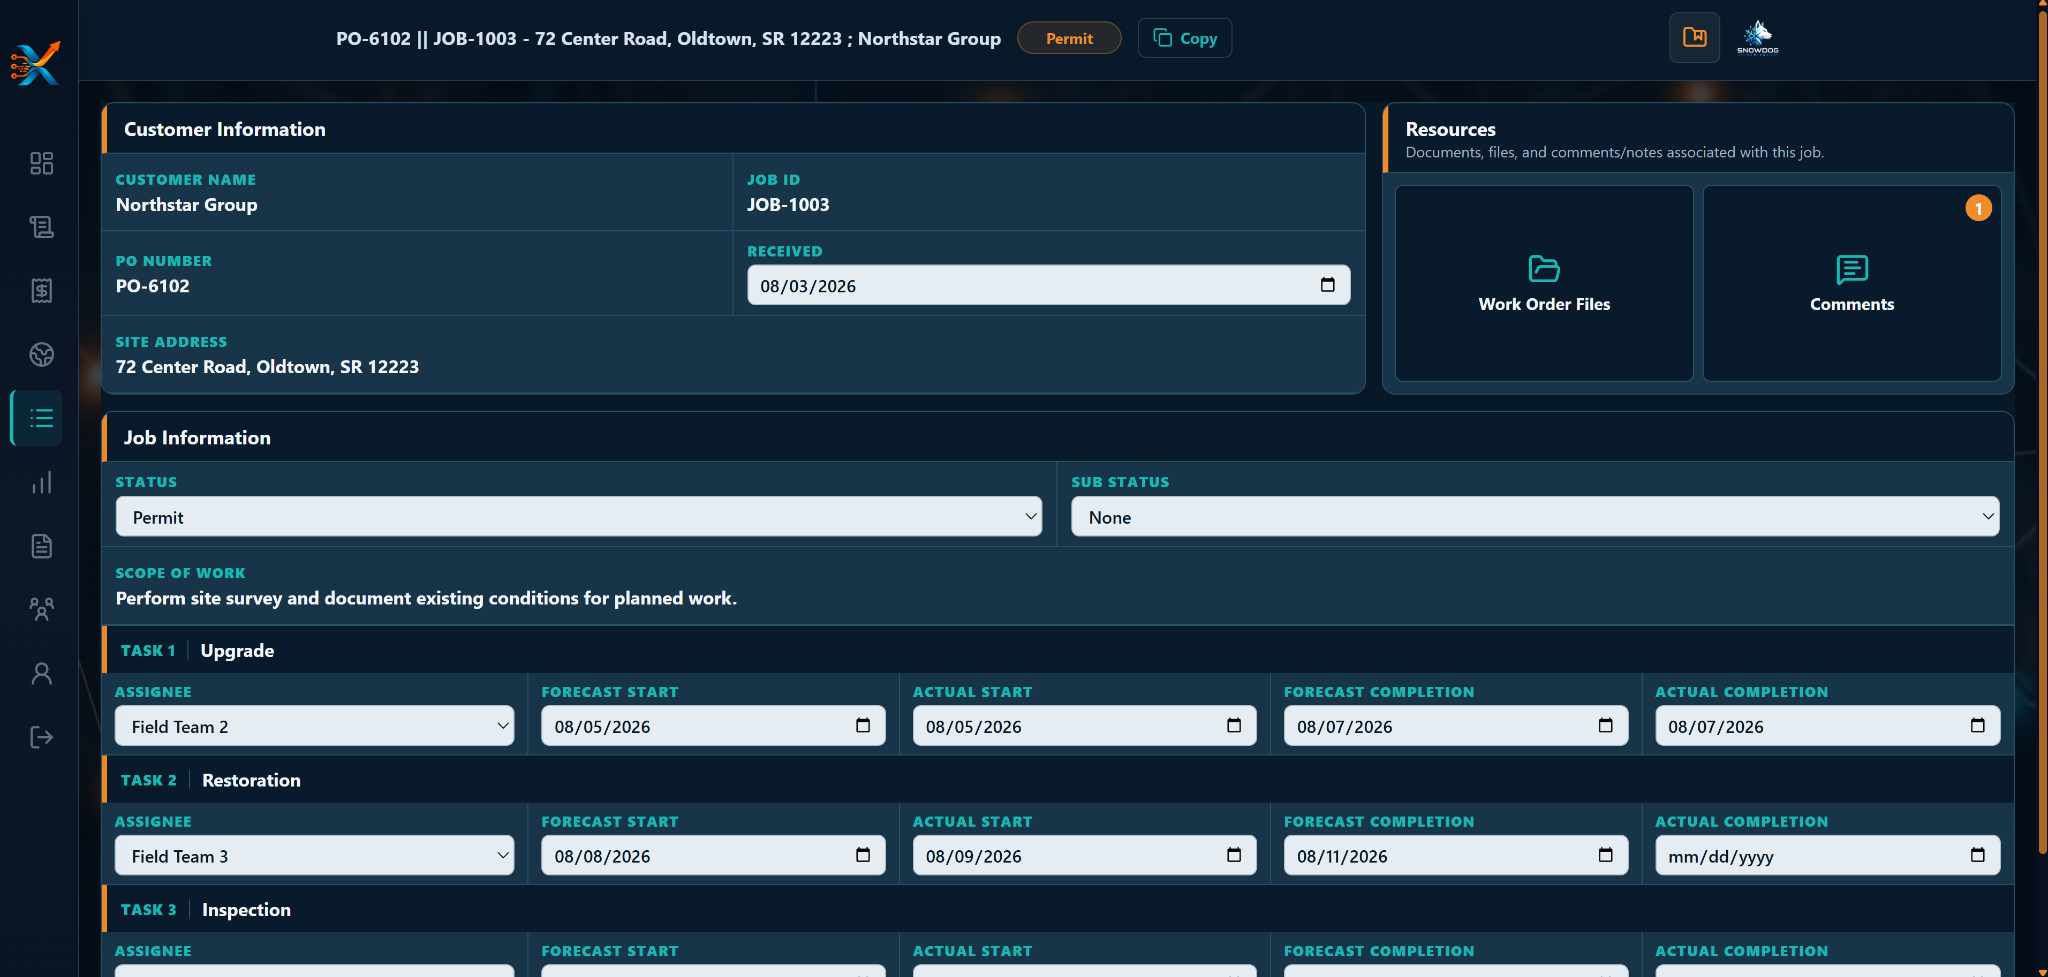Click the customer name Northstar Group

click(187, 204)
